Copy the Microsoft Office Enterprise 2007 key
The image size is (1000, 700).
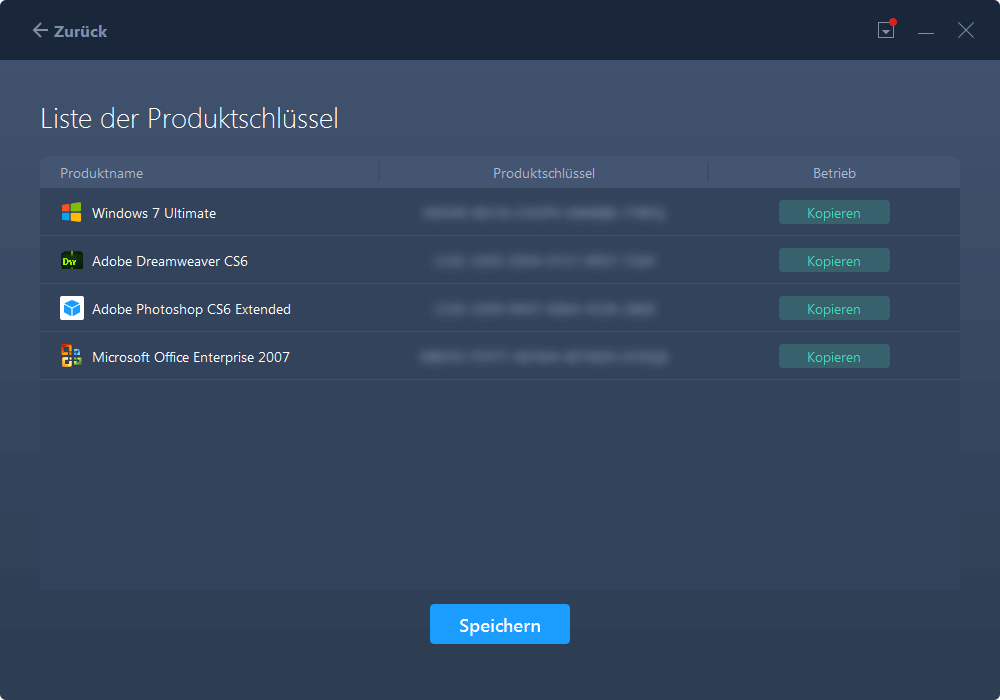pos(834,356)
